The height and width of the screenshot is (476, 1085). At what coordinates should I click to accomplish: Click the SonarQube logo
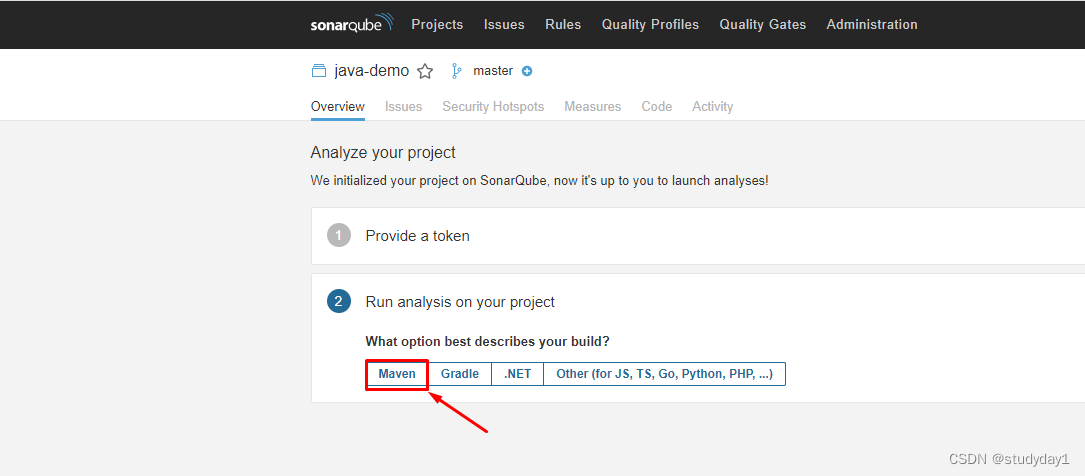[352, 24]
